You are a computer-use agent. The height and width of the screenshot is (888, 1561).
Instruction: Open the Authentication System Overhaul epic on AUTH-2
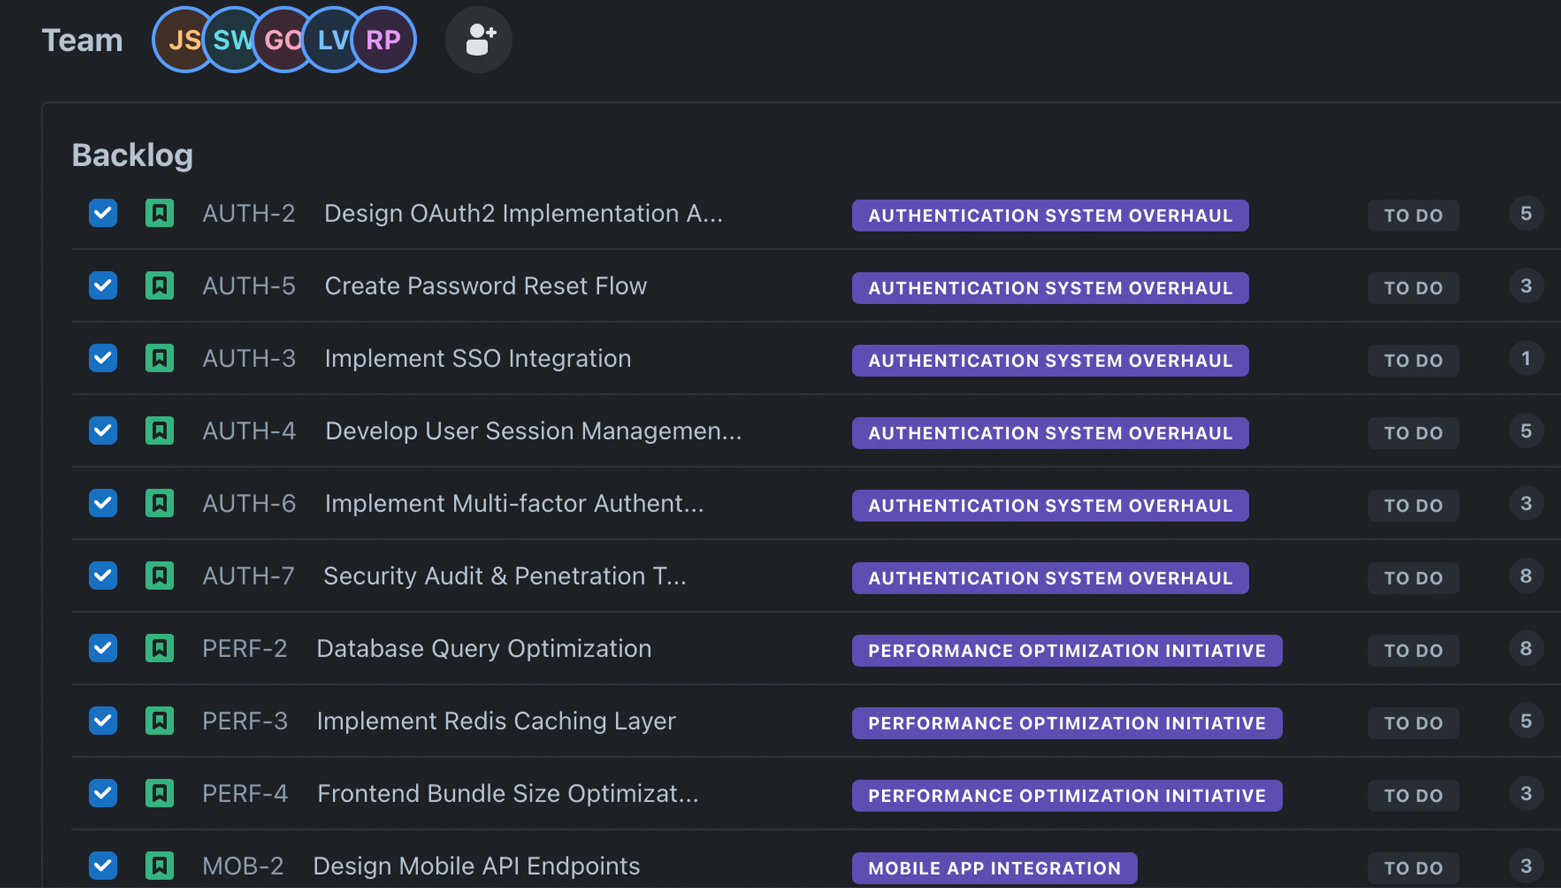point(1050,215)
